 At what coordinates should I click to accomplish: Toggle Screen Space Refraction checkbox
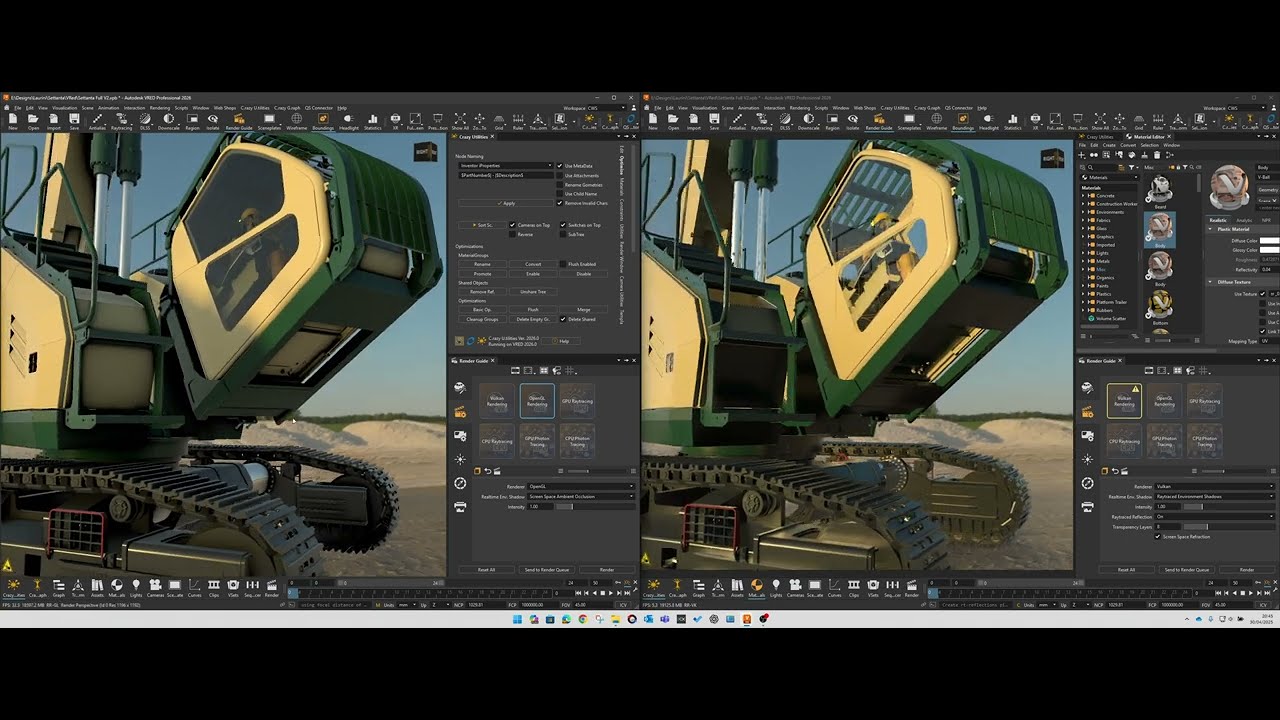point(1159,537)
